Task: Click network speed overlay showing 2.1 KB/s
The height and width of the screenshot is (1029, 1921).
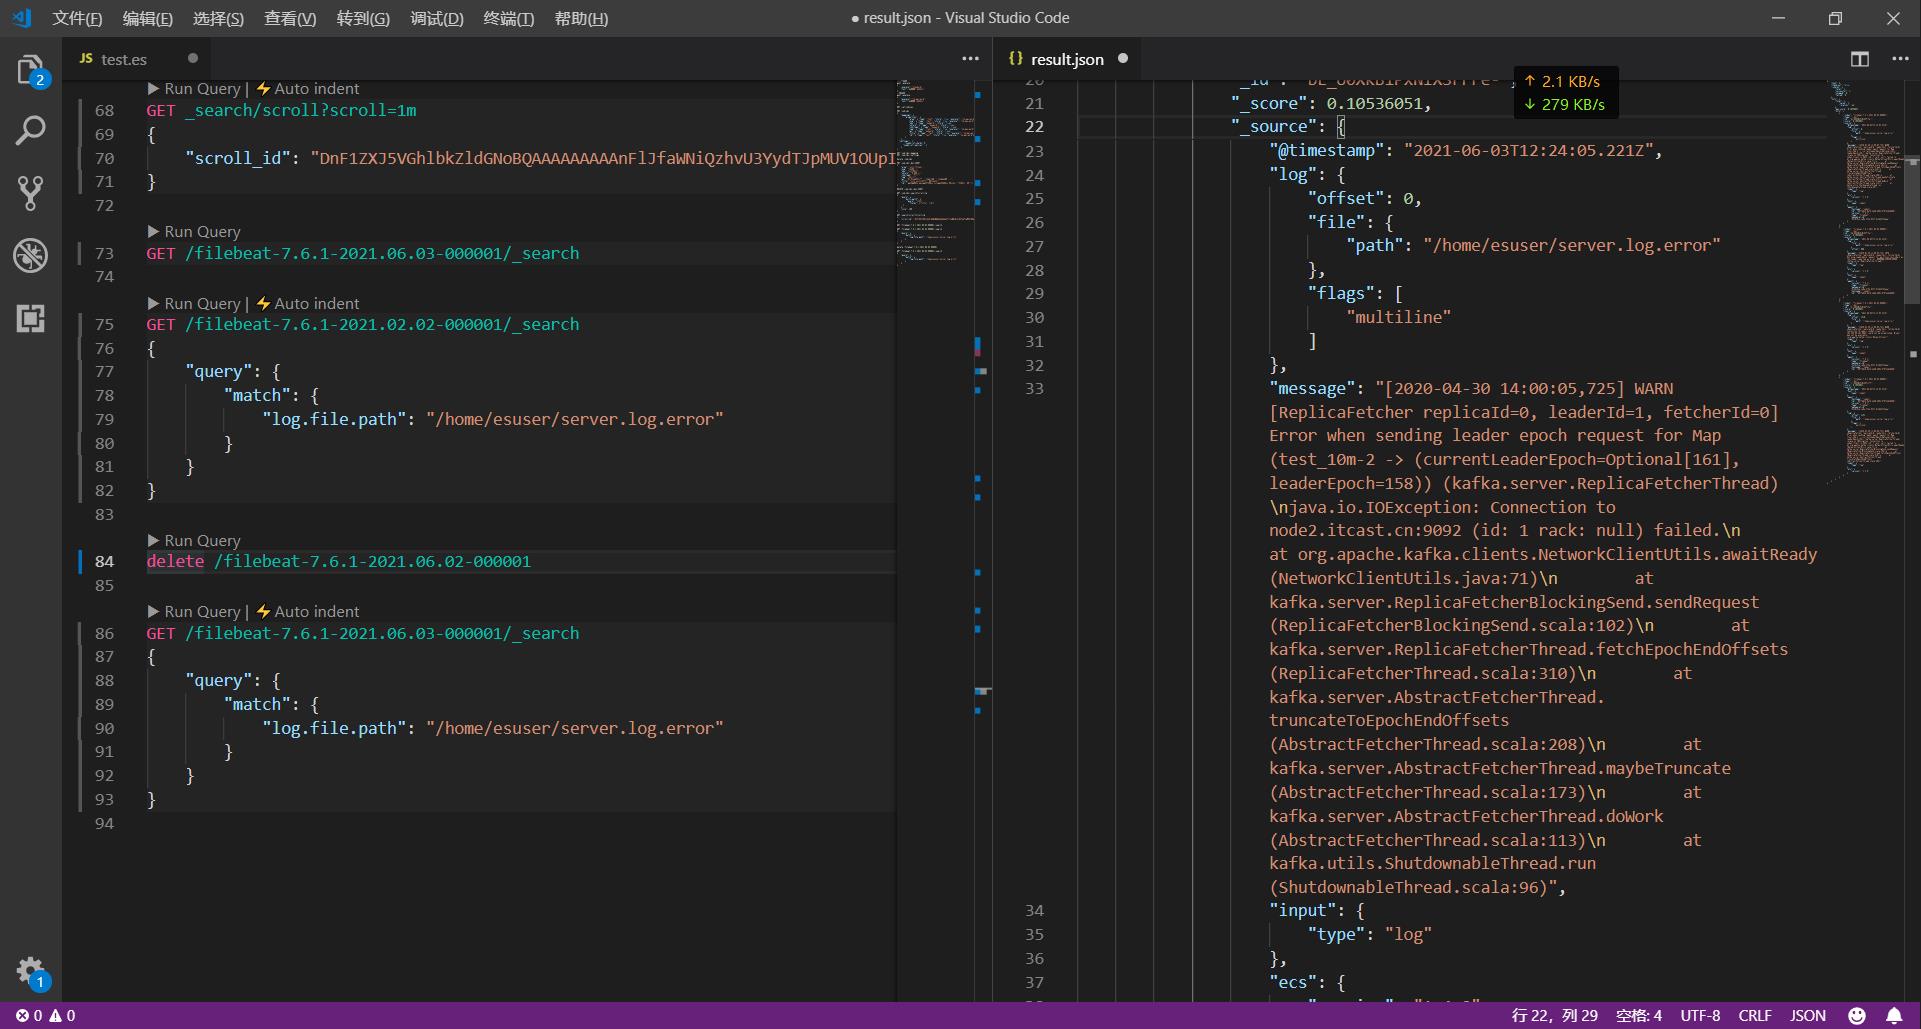Action: click(x=1565, y=92)
